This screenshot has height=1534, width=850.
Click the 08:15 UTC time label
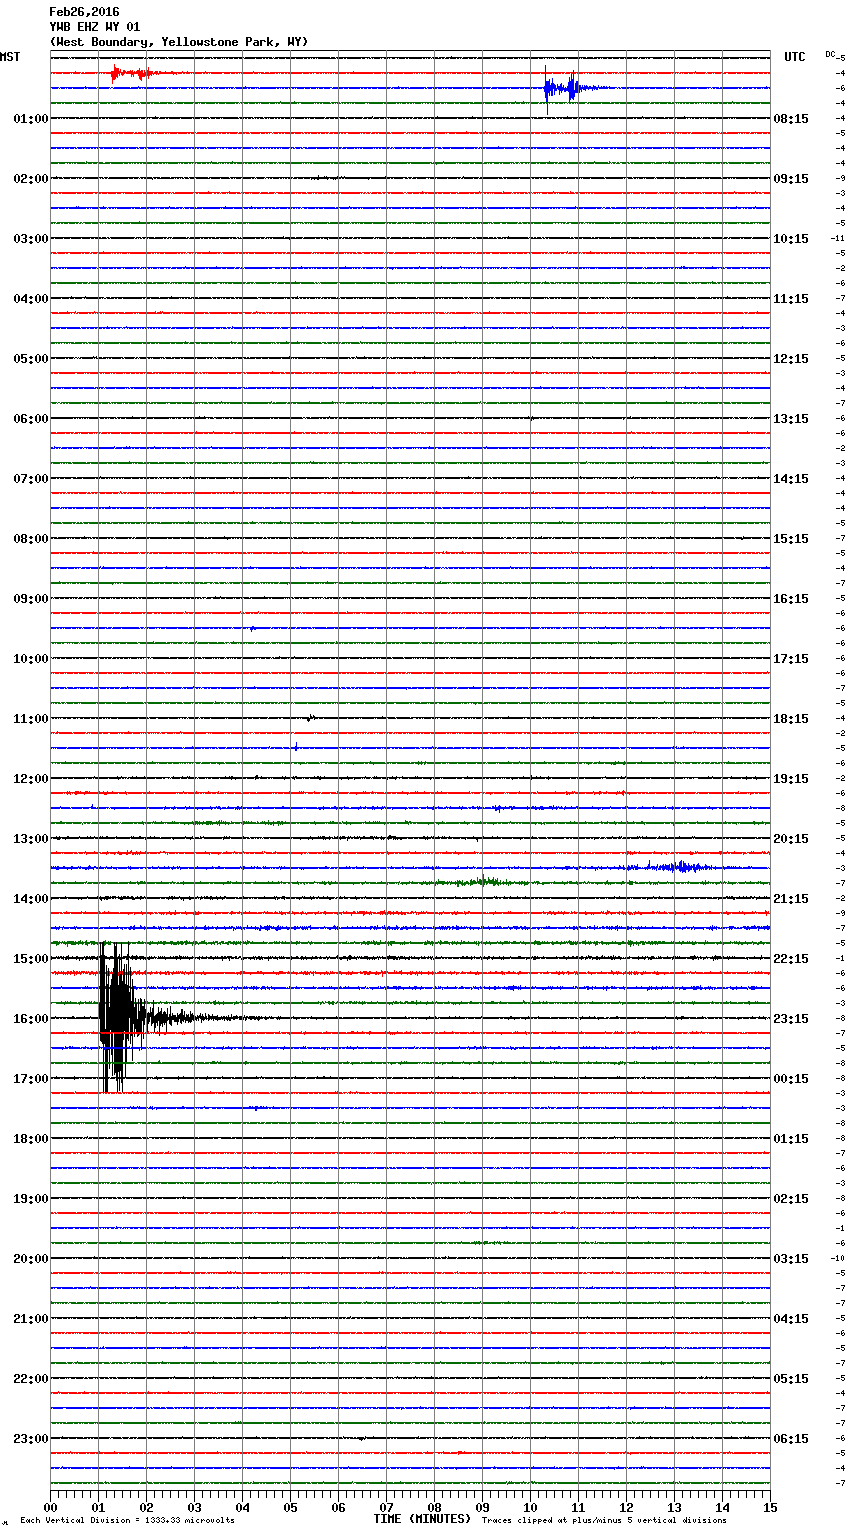791,119
